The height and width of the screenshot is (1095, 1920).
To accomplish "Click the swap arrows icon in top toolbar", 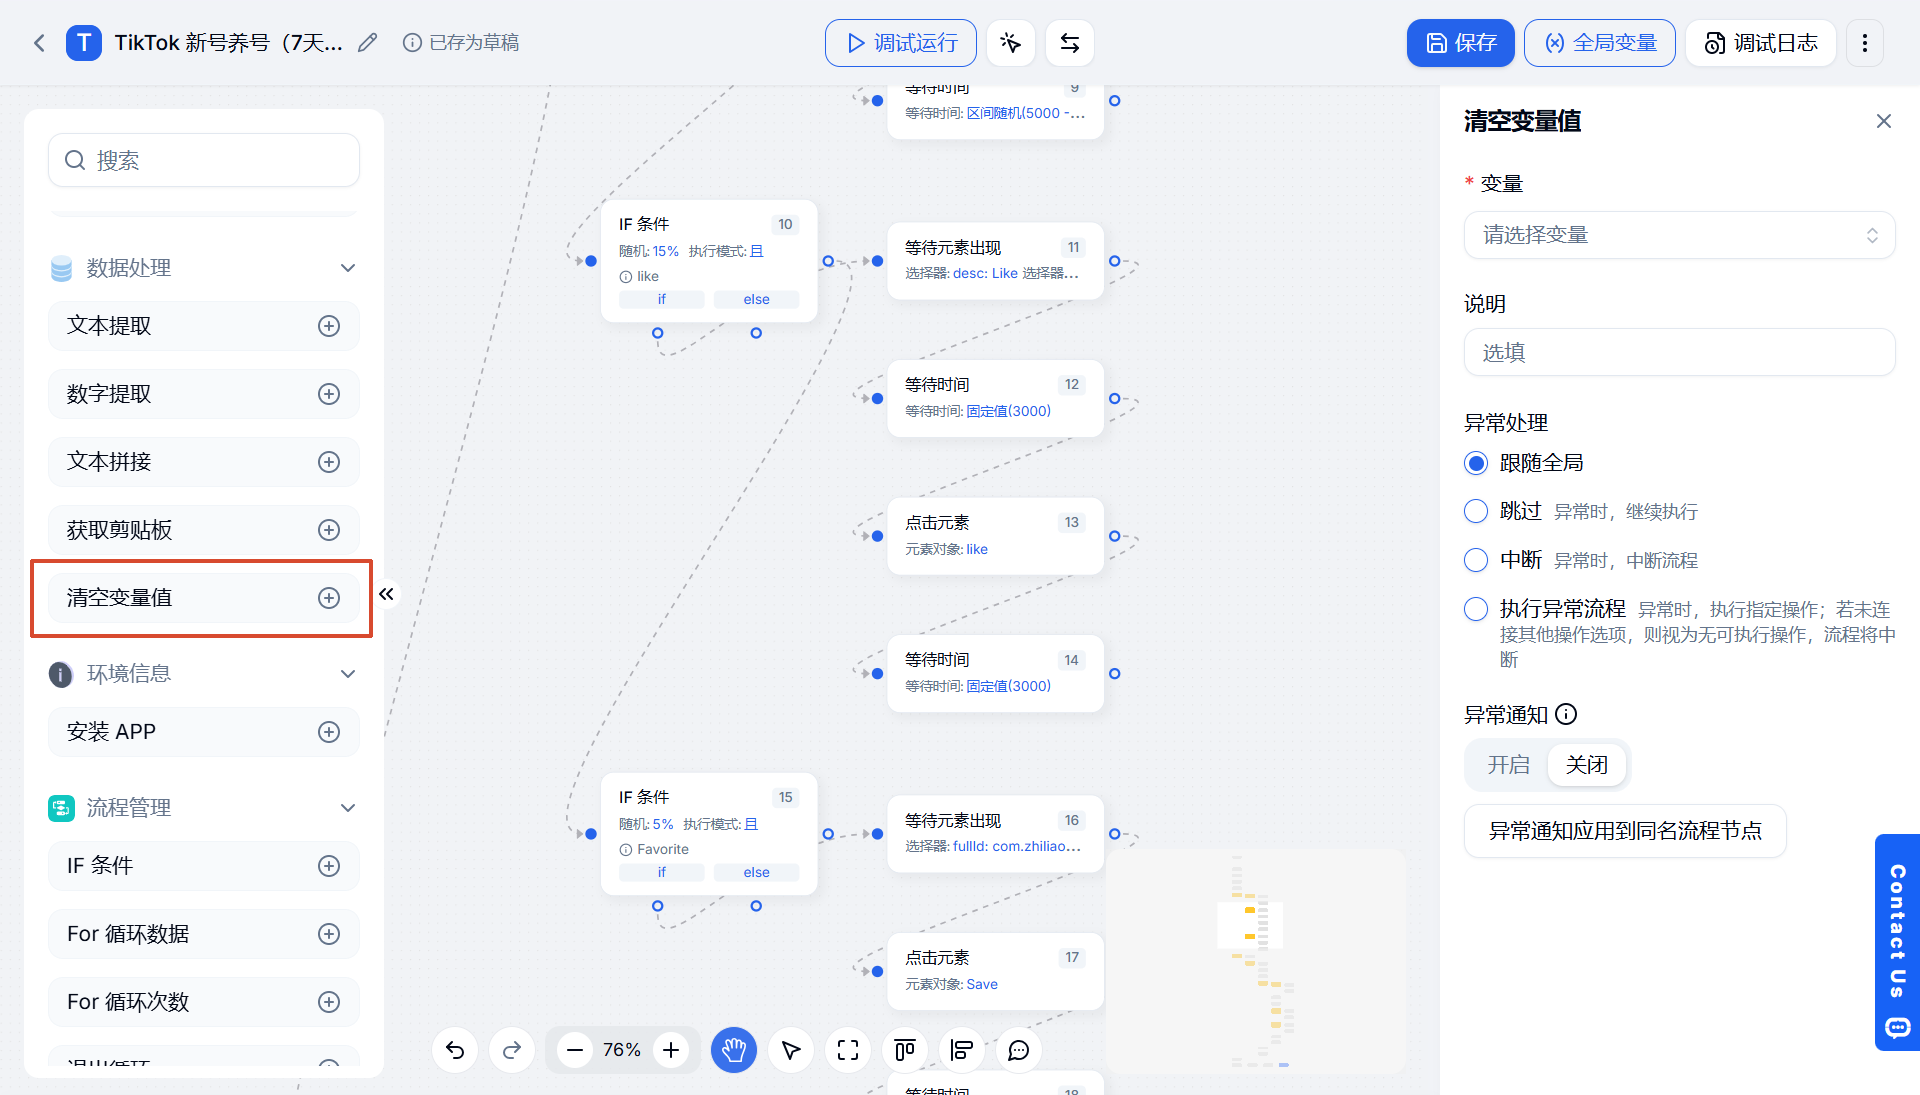I will click(1069, 43).
